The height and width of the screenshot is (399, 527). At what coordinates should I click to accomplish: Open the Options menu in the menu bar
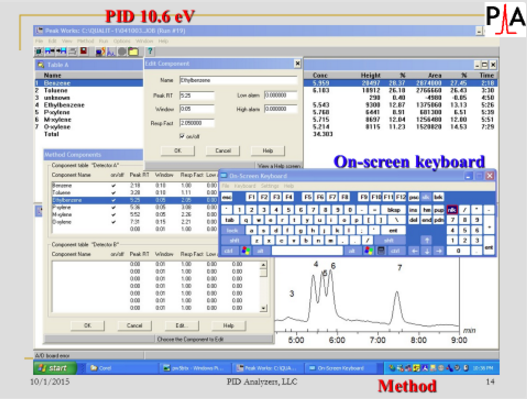click(122, 41)
